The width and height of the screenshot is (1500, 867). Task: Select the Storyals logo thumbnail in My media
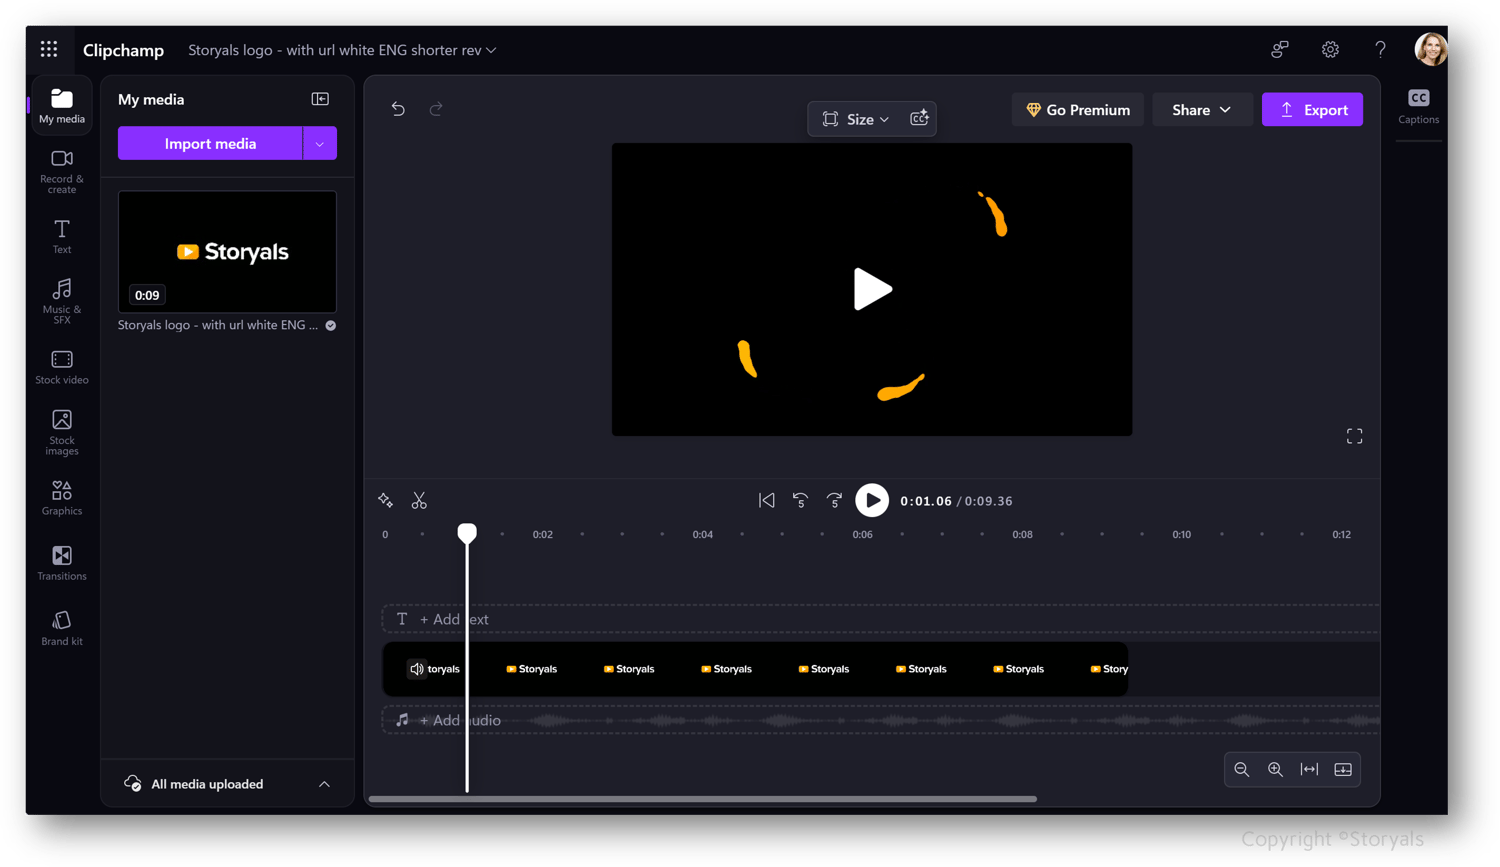pyautogui.click(x=227, y=252)
